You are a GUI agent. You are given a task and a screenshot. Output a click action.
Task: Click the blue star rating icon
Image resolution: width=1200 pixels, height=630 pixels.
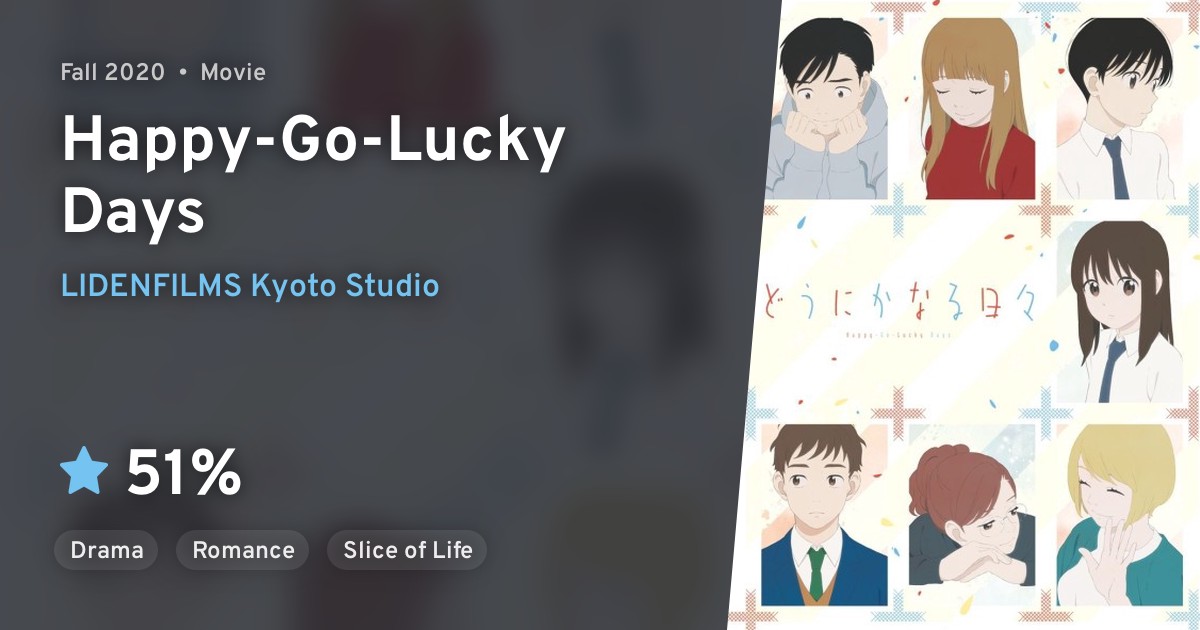(x=84, y=471)
